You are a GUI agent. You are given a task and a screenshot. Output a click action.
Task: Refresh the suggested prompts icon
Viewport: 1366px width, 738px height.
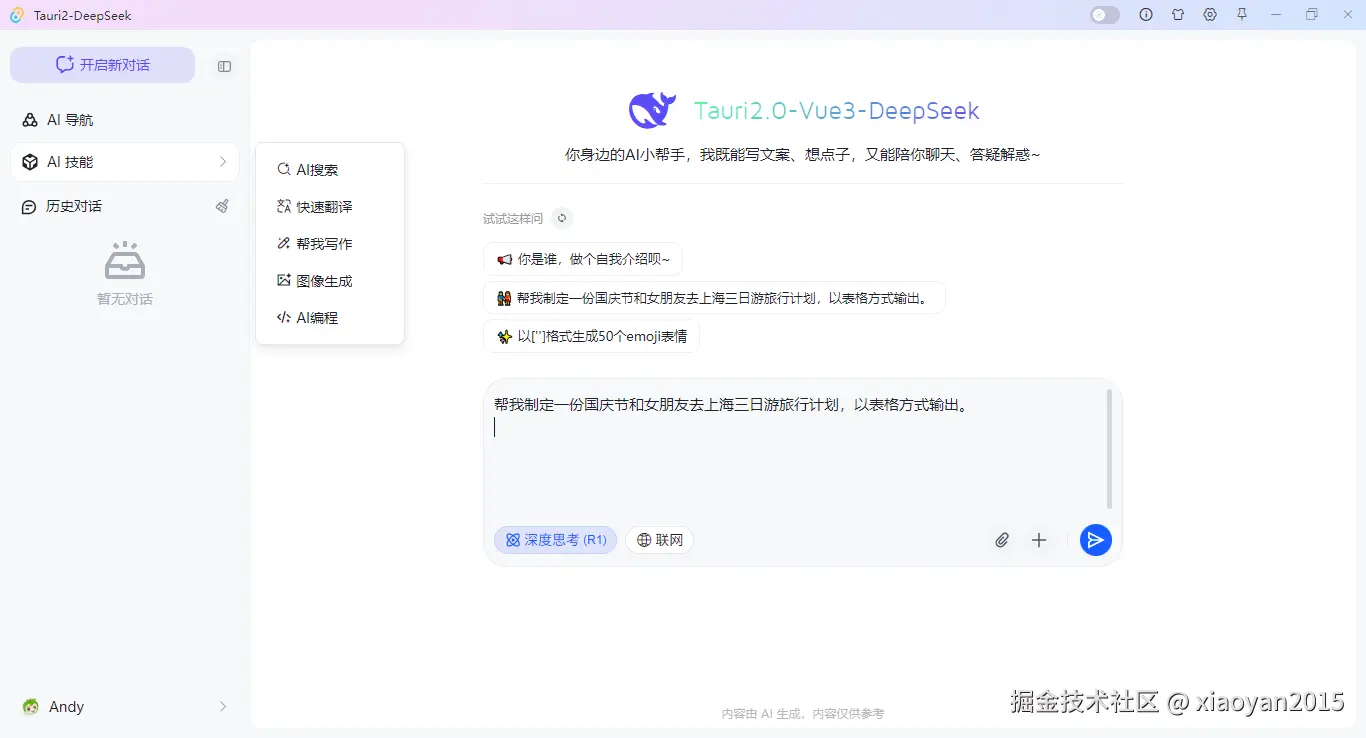pos(561,218)
